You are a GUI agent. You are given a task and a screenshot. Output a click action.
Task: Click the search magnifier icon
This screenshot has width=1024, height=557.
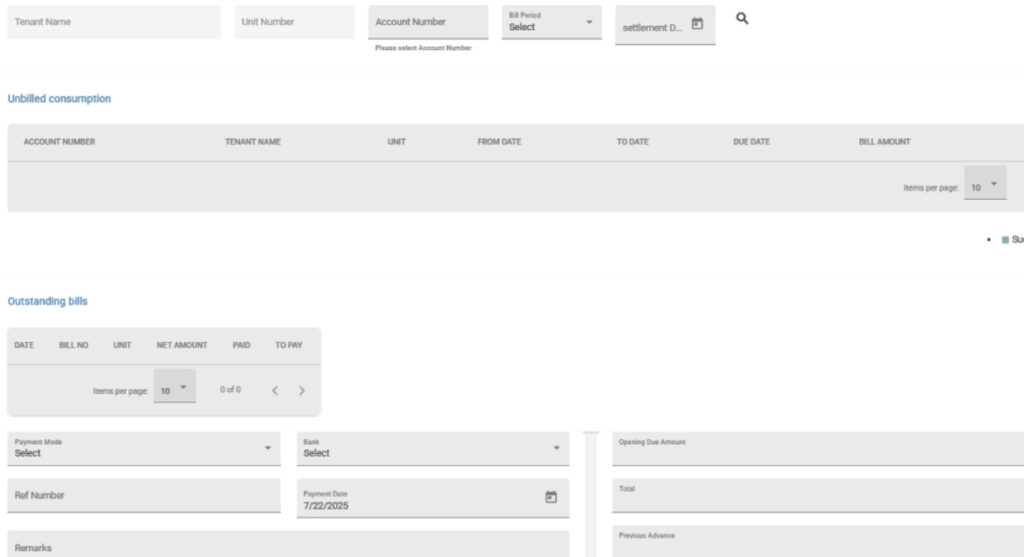point(742,19)
